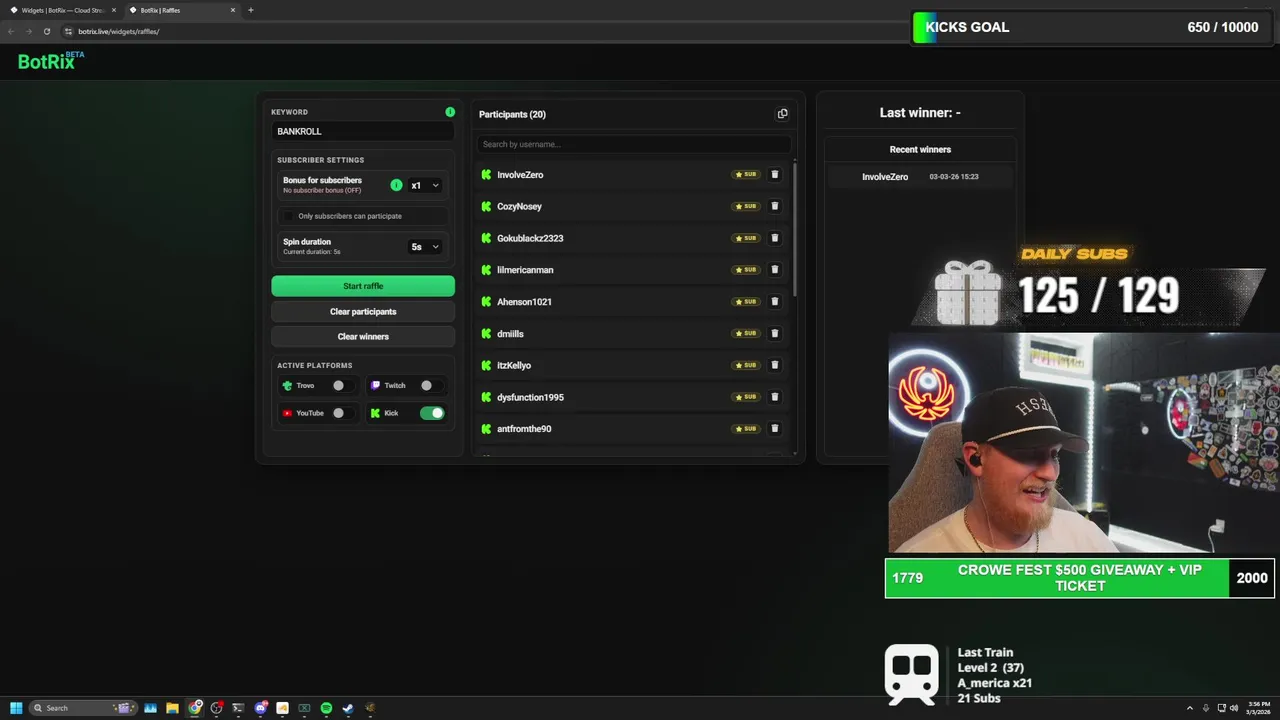Viewport: 1280px width, 720px height.
Task: Click the Start raffle button
Action: (x=363, y=286)
